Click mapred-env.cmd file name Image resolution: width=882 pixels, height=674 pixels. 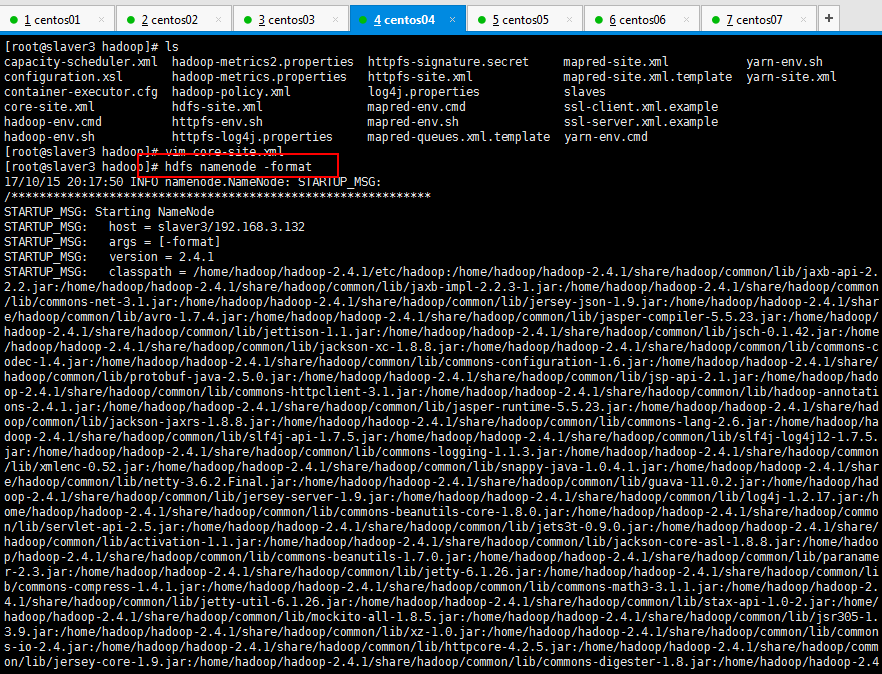pos(417,107)
